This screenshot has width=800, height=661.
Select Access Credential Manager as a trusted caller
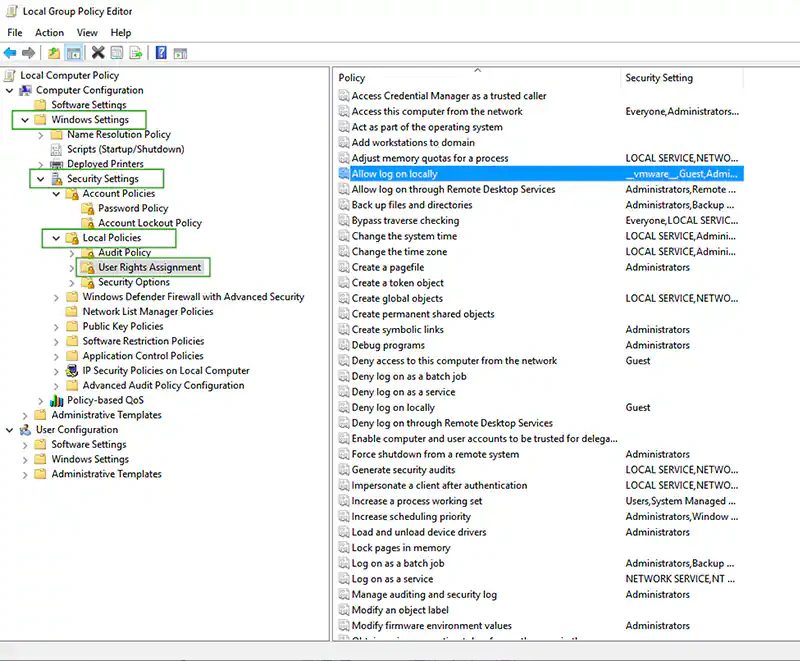pyautogui.click(x=449, y=96)
